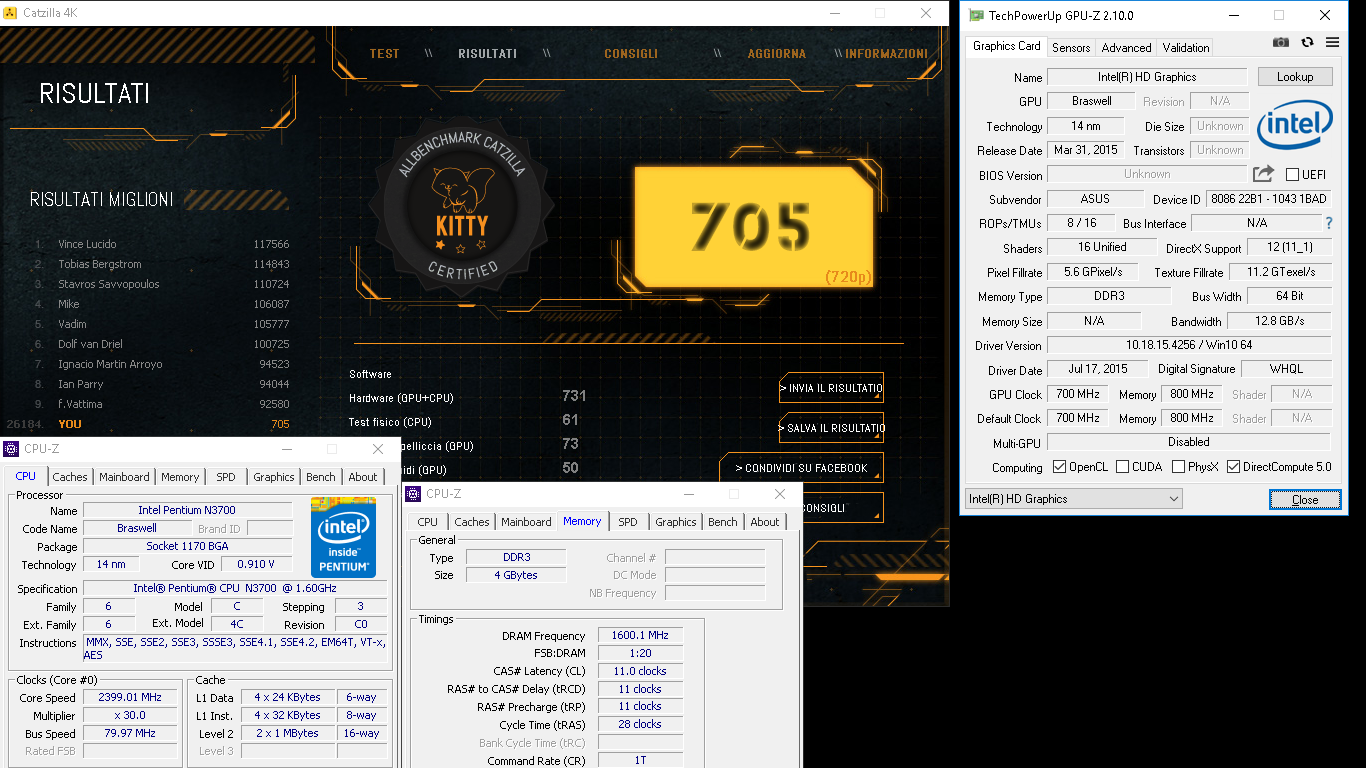Click the 705 score panel
This screenshot has height=768, width=1366.
pyautogui.click(x=752, y=226)
